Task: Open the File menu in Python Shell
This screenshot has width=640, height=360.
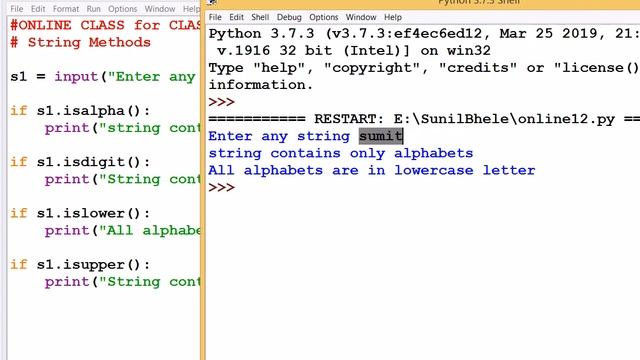Action: (215, 17)
